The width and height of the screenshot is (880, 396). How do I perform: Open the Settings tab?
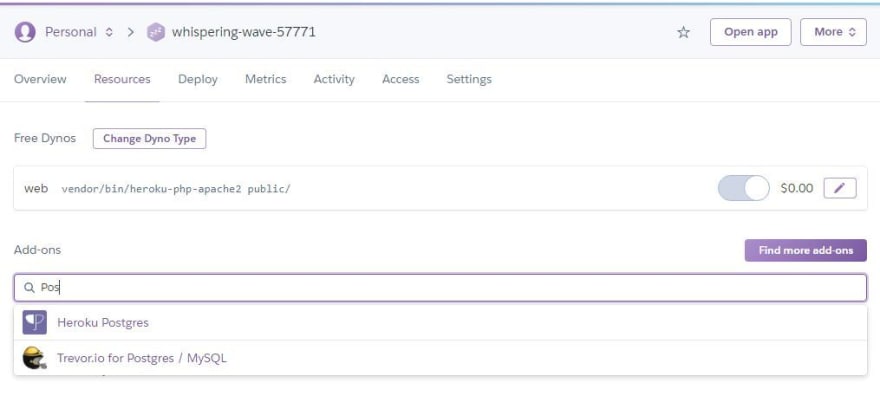coord(469,79)
